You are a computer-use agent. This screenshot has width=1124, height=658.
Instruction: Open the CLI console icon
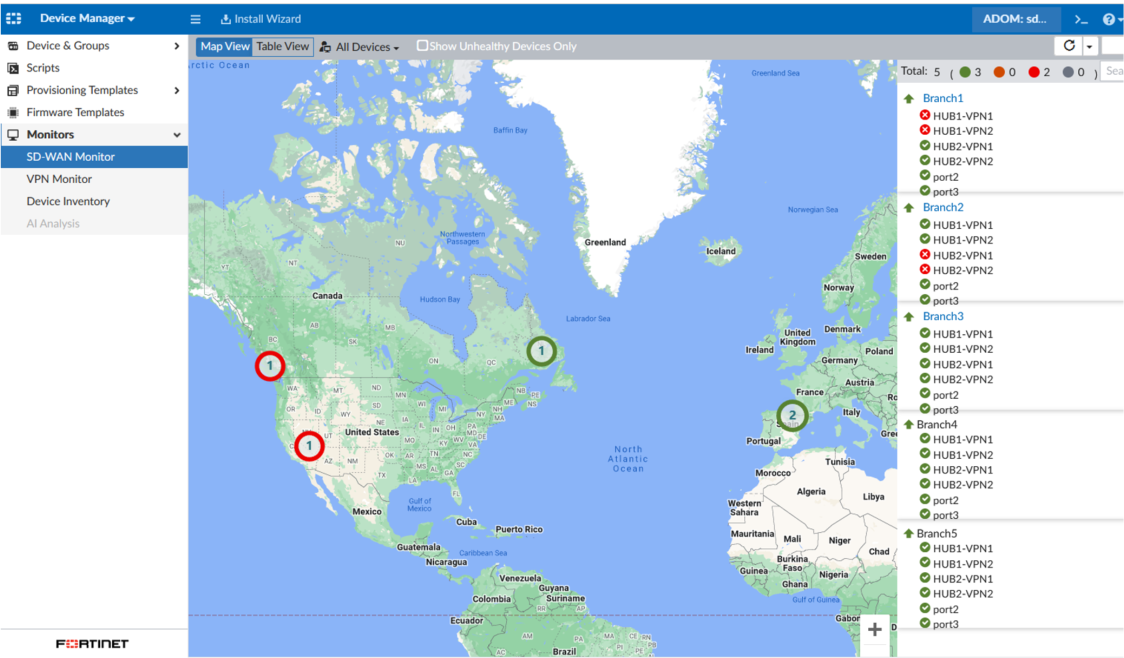click(1081, 19)
